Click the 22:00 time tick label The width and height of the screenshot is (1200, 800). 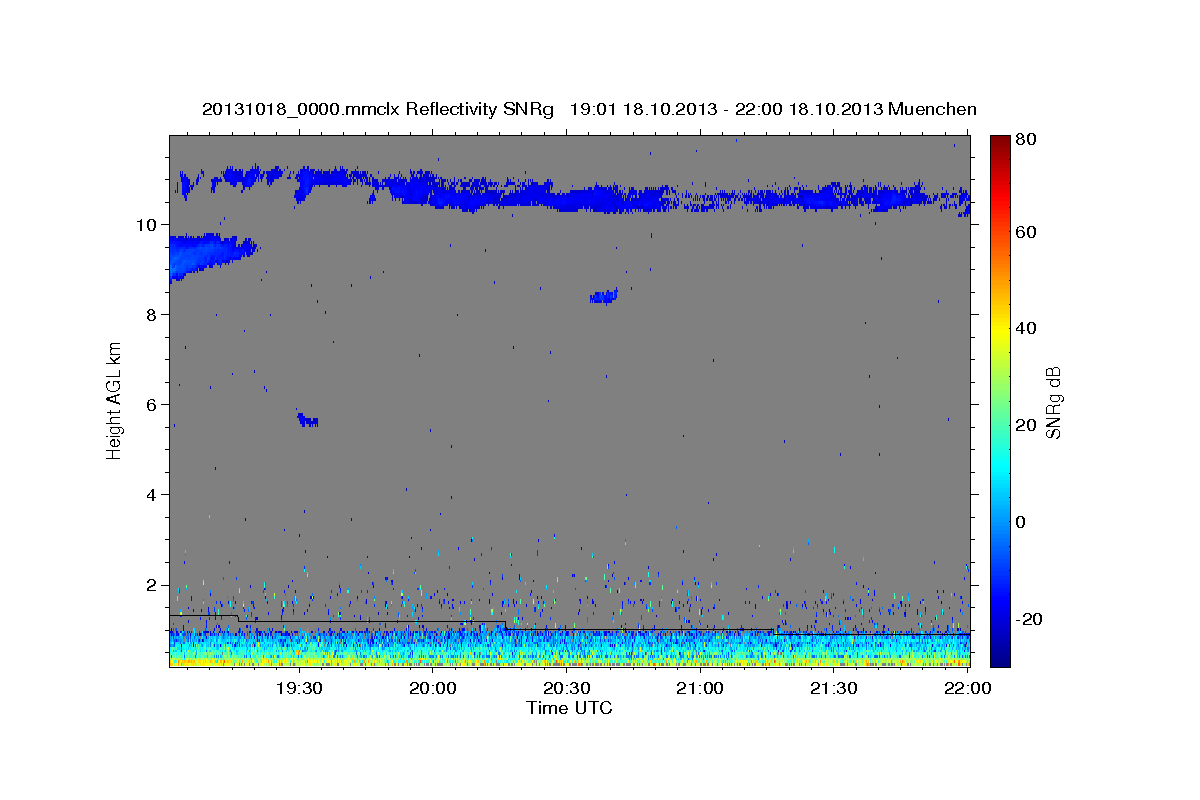[967, 689]
